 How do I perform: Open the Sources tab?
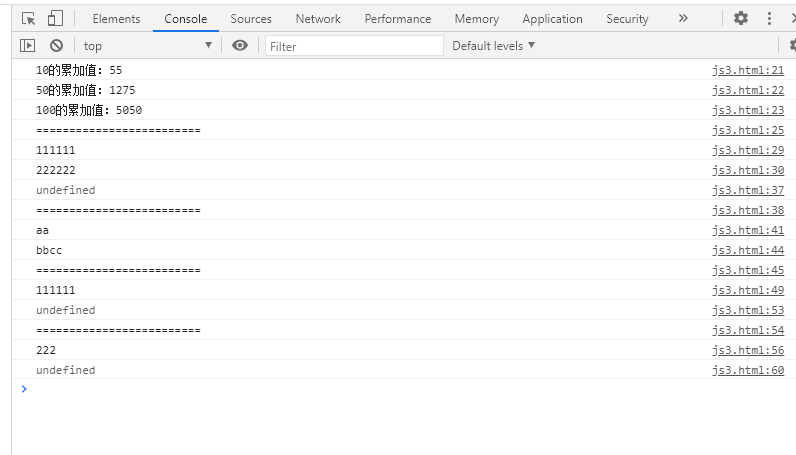[x=251, y=19]
